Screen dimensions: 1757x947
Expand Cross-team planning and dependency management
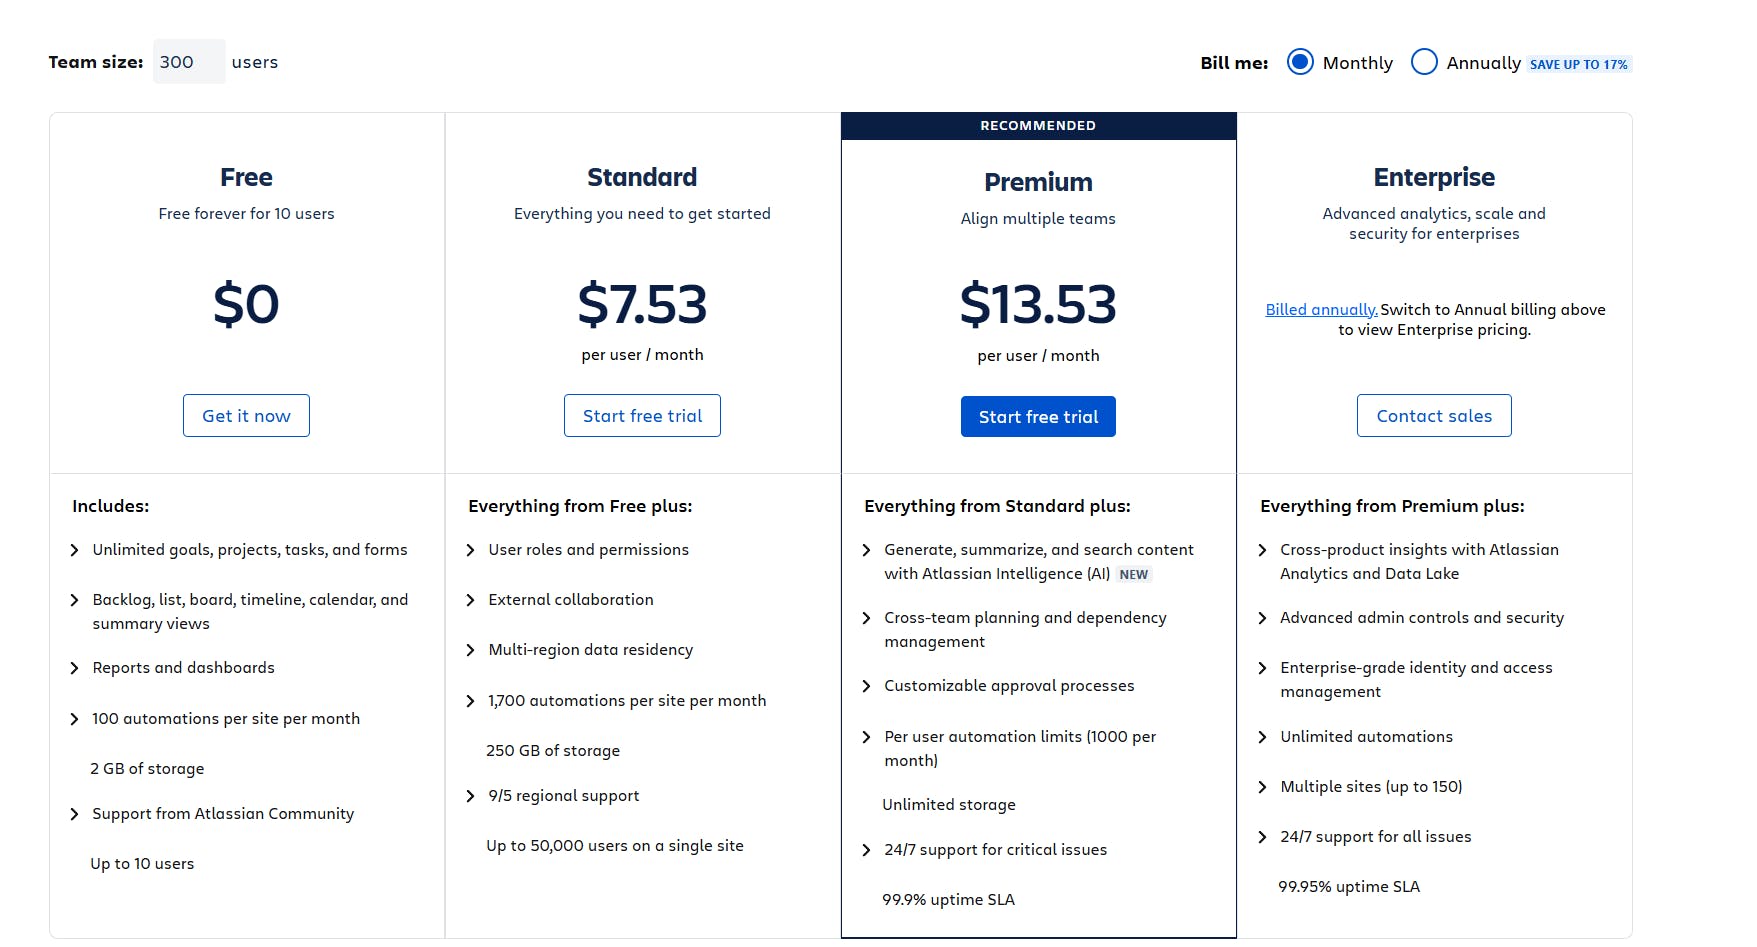coord(866,618)
